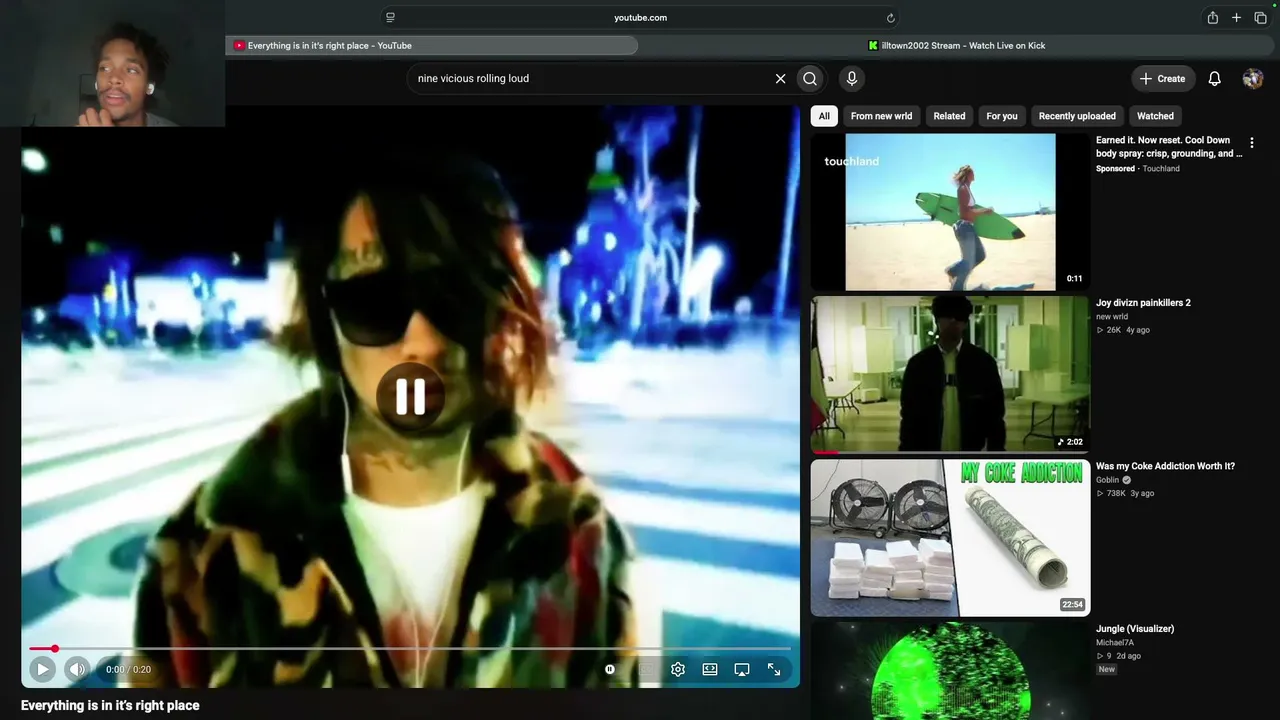Mute the video with the volume icon

77,669
